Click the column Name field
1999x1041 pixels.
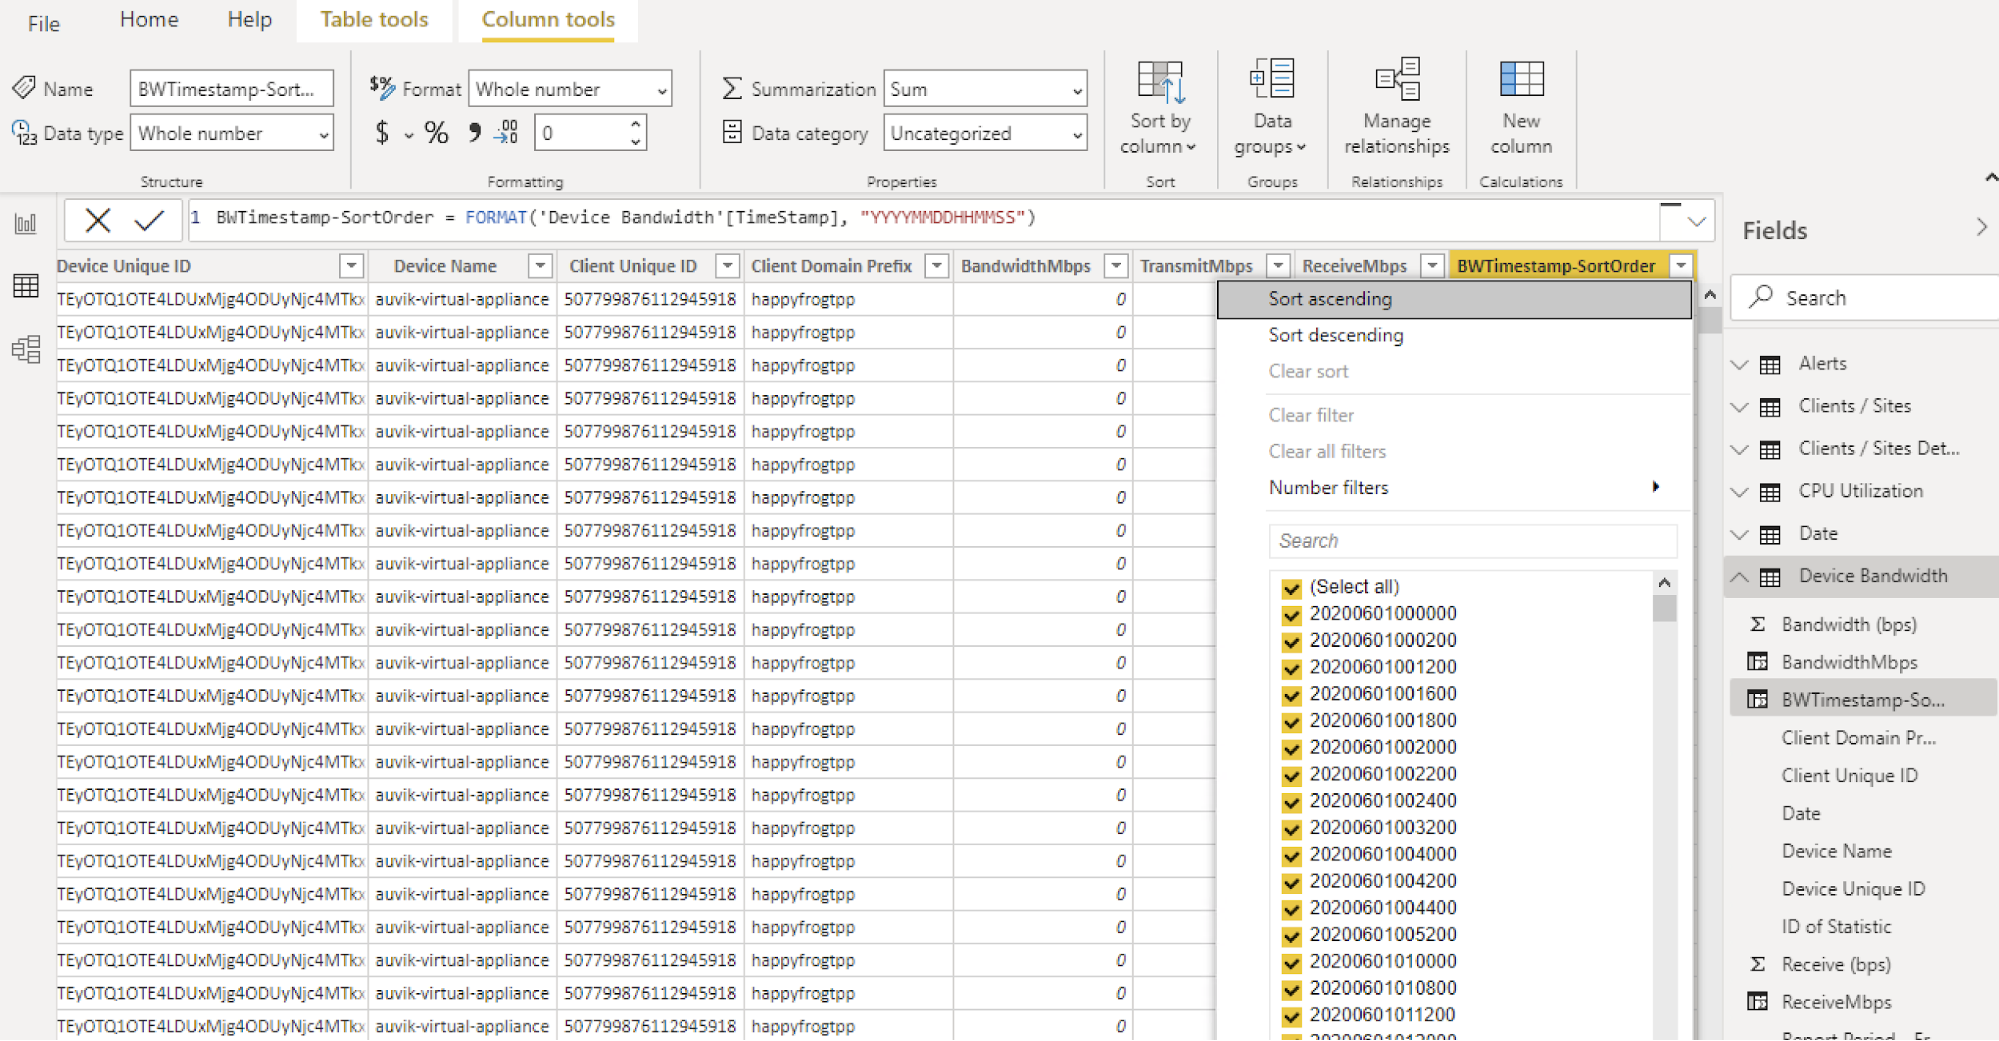[x=231, y=89]
